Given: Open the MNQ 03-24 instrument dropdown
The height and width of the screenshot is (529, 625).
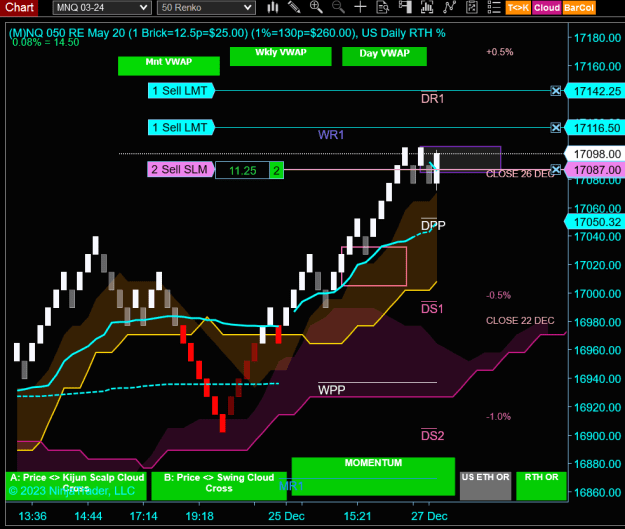Looking at the screenshot, I should pos(102,8).
